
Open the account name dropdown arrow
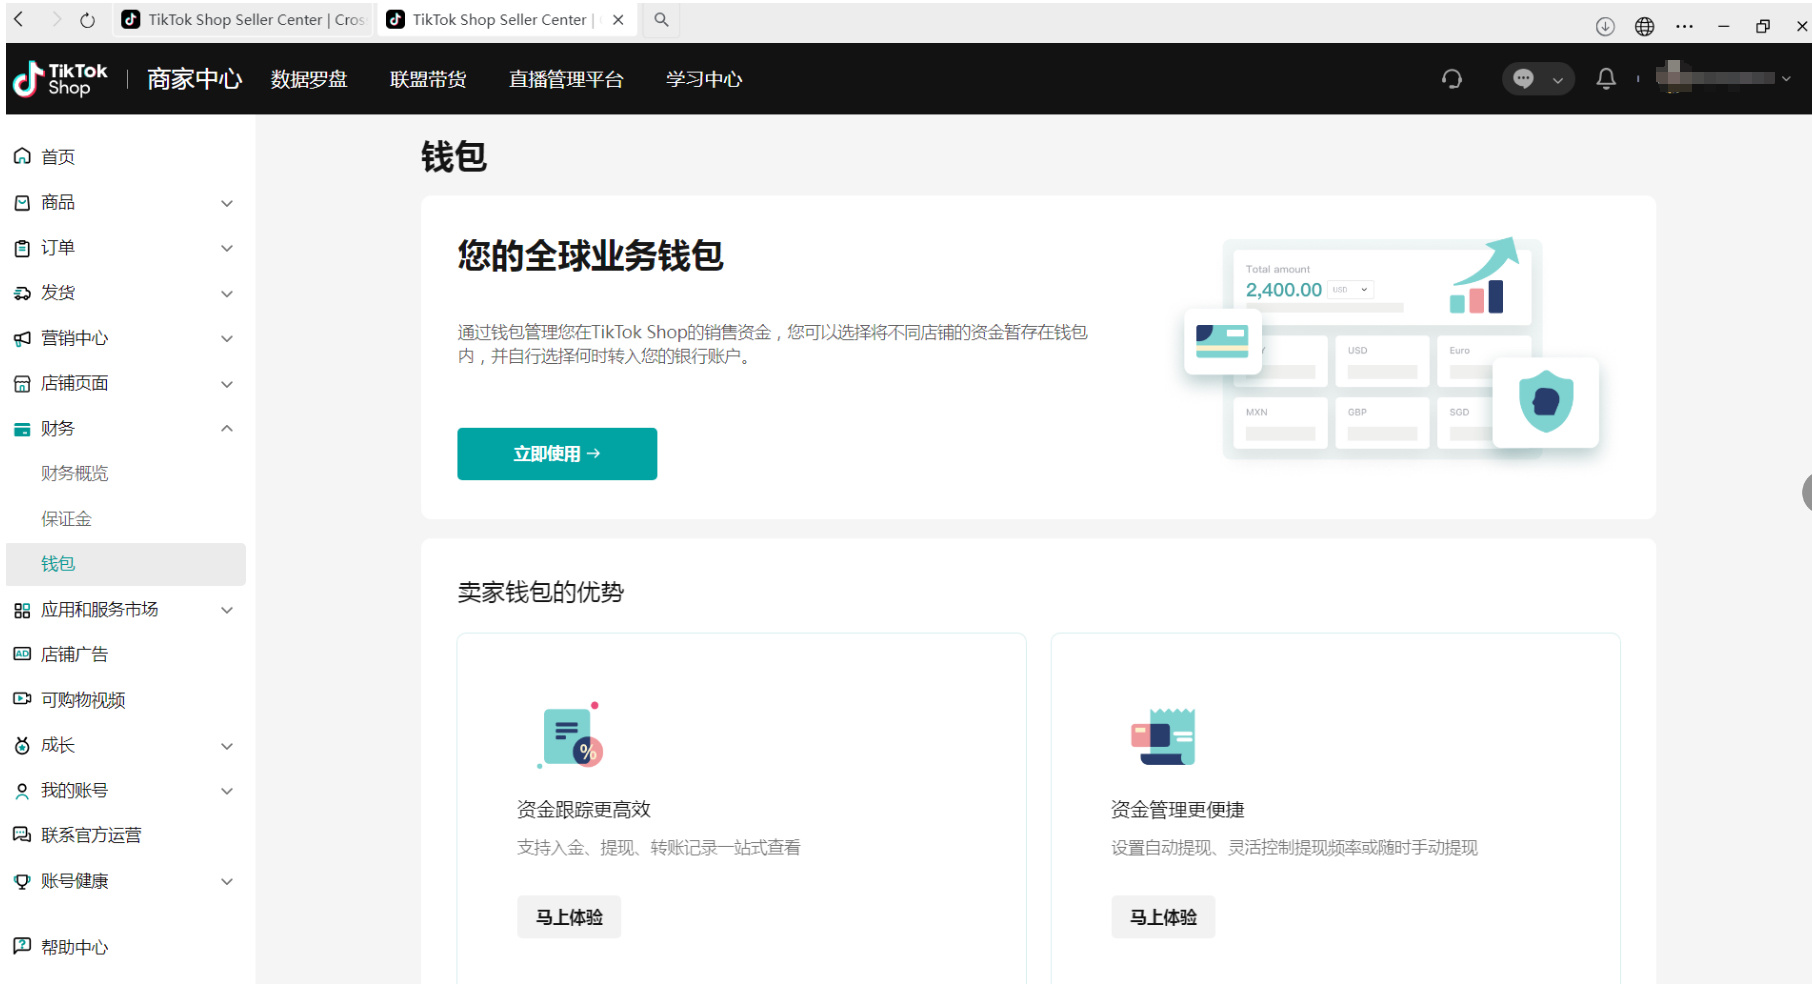1786,79
